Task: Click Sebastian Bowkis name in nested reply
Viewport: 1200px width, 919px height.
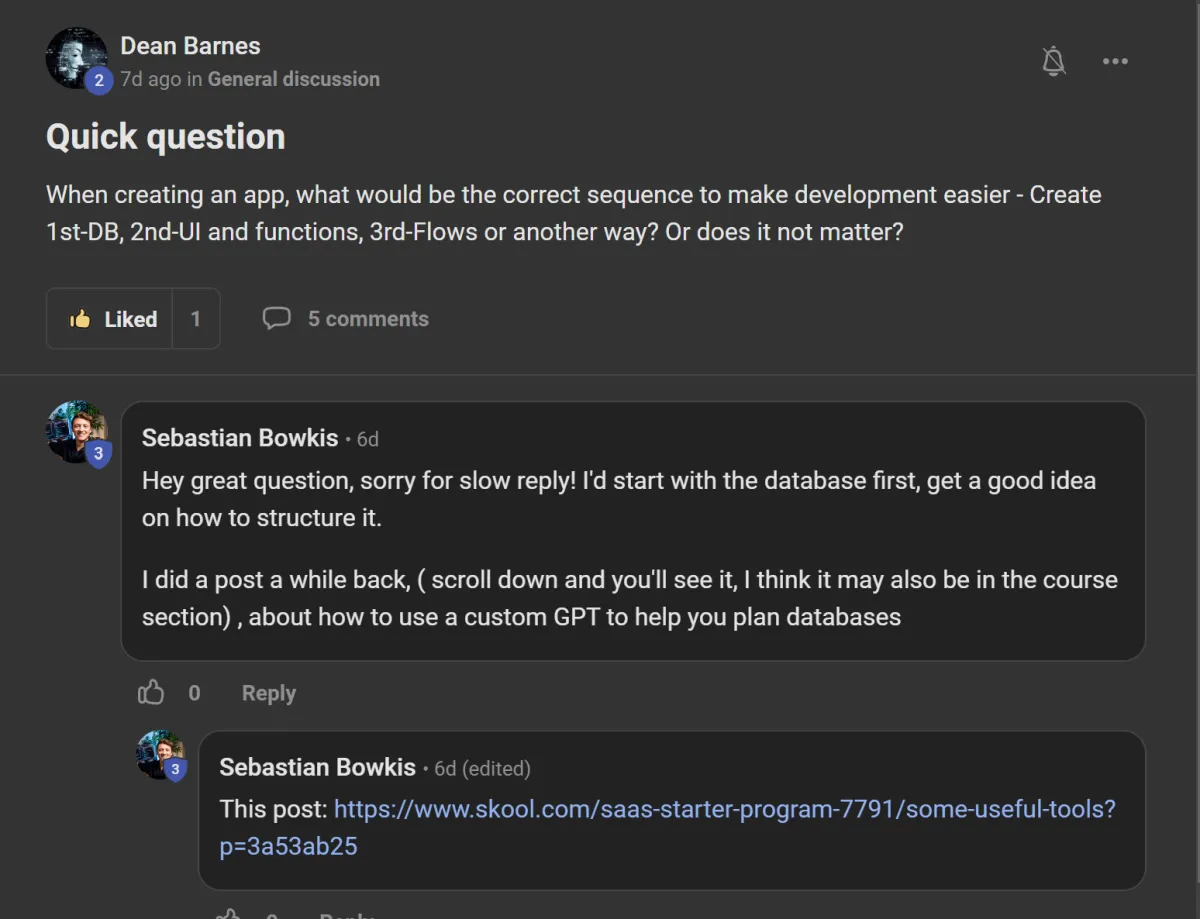Action: point(318,767)
